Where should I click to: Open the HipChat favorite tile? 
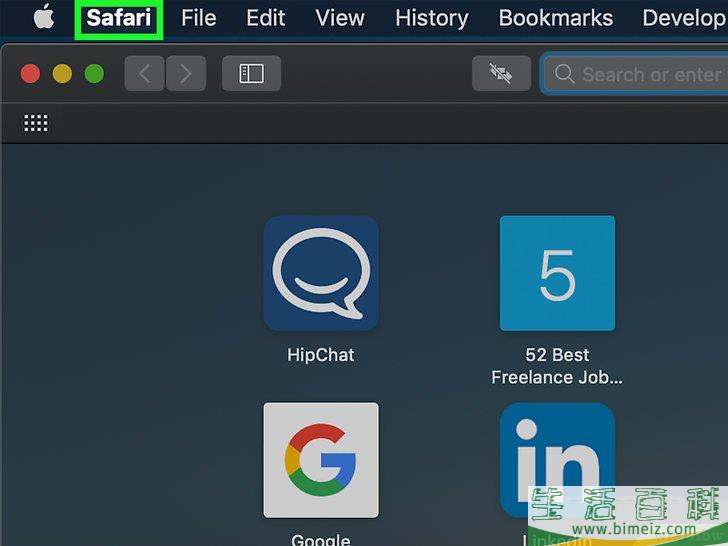coord(321,273)
